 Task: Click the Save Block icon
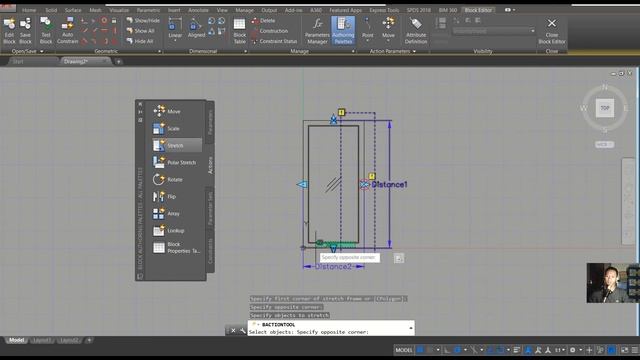click(25, 30)
